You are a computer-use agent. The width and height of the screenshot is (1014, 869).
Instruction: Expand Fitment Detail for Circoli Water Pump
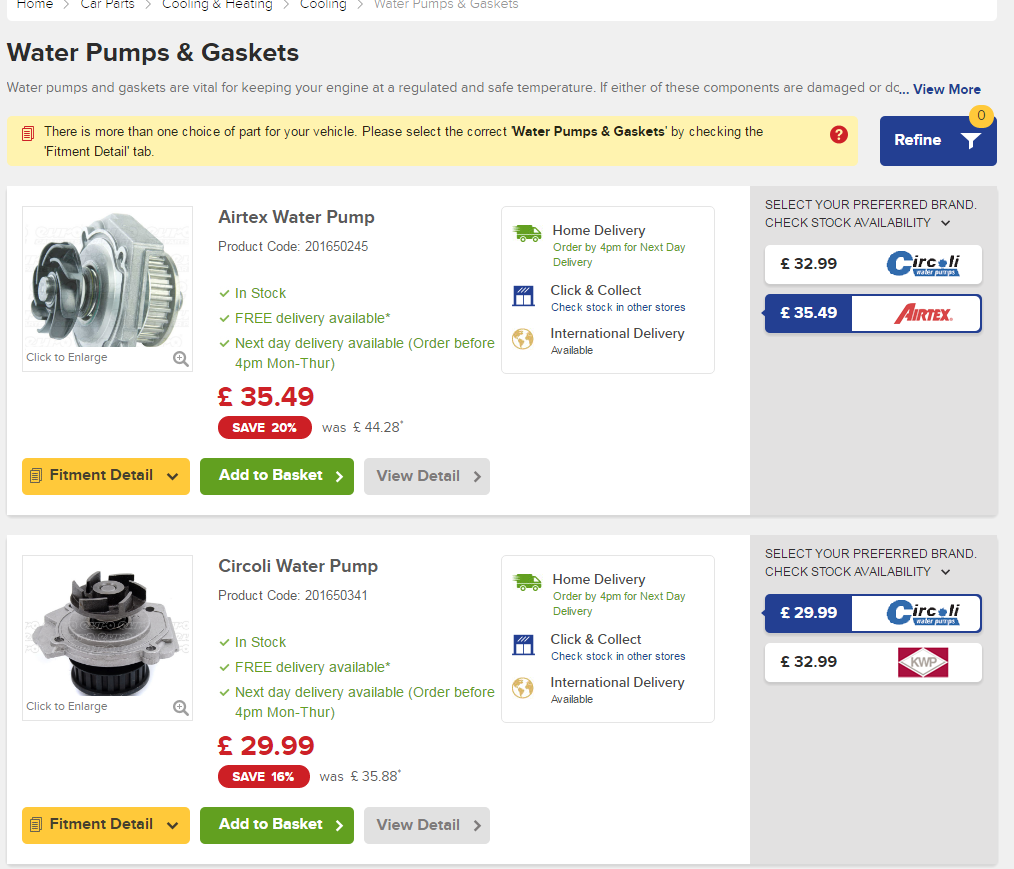105,825
